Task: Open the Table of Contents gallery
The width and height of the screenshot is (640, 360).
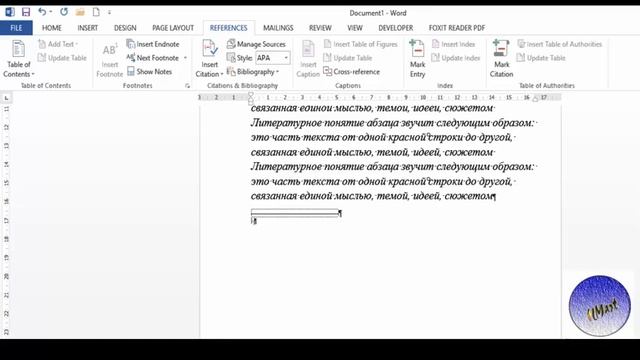Action: coord(19,59)
